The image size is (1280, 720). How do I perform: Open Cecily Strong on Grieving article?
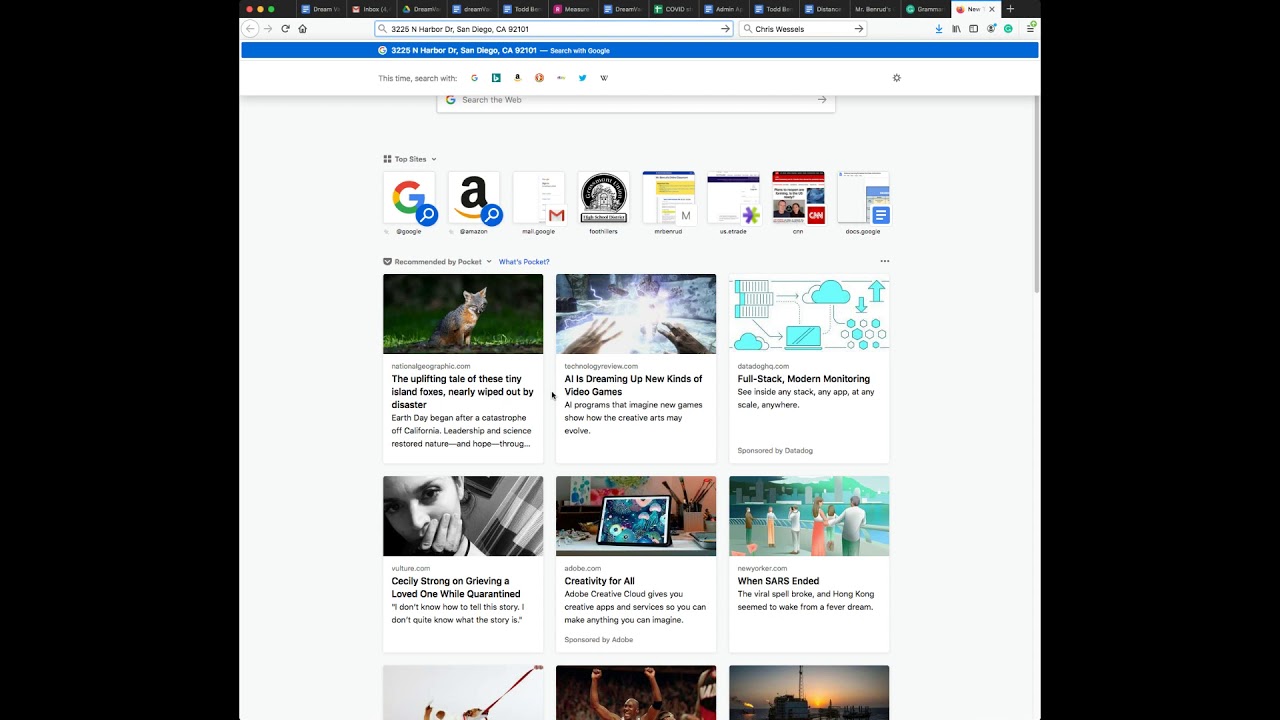point(463,564)
